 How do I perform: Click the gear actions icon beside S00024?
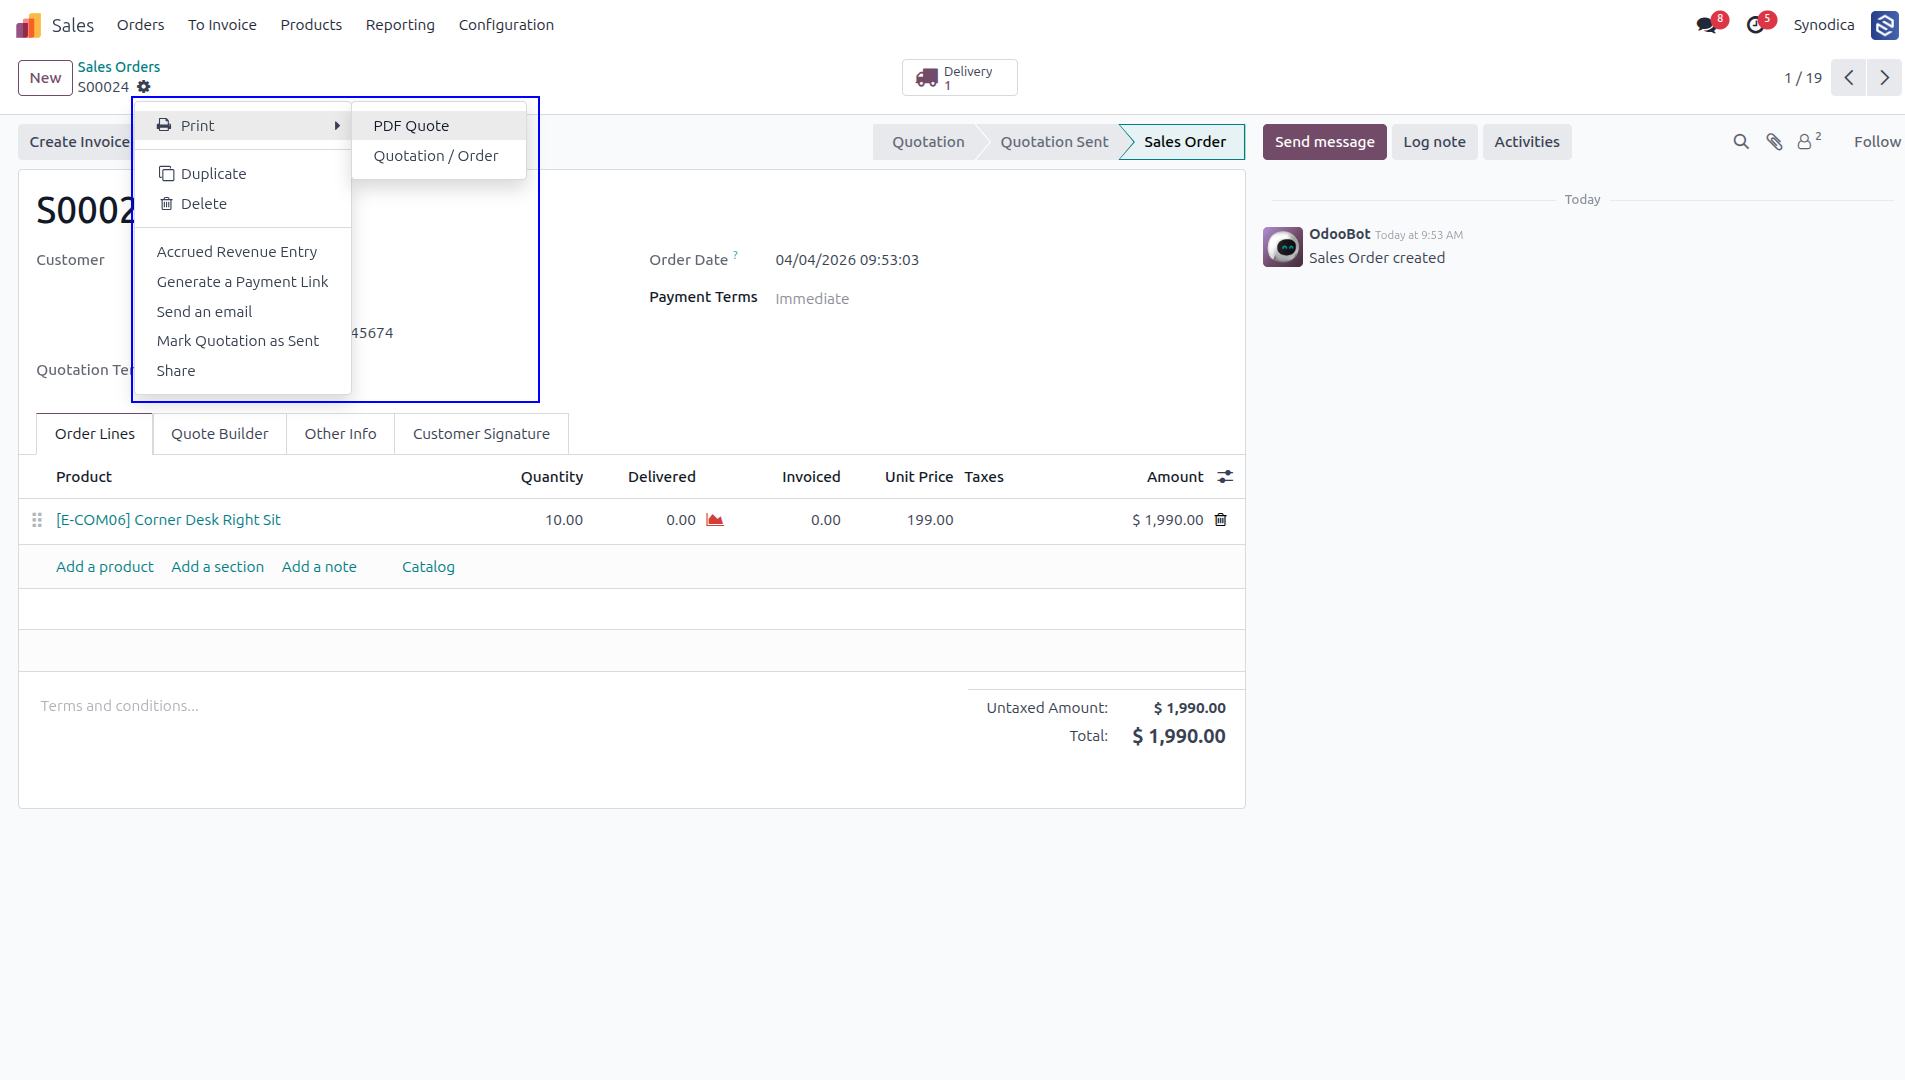tap(144, 87)
